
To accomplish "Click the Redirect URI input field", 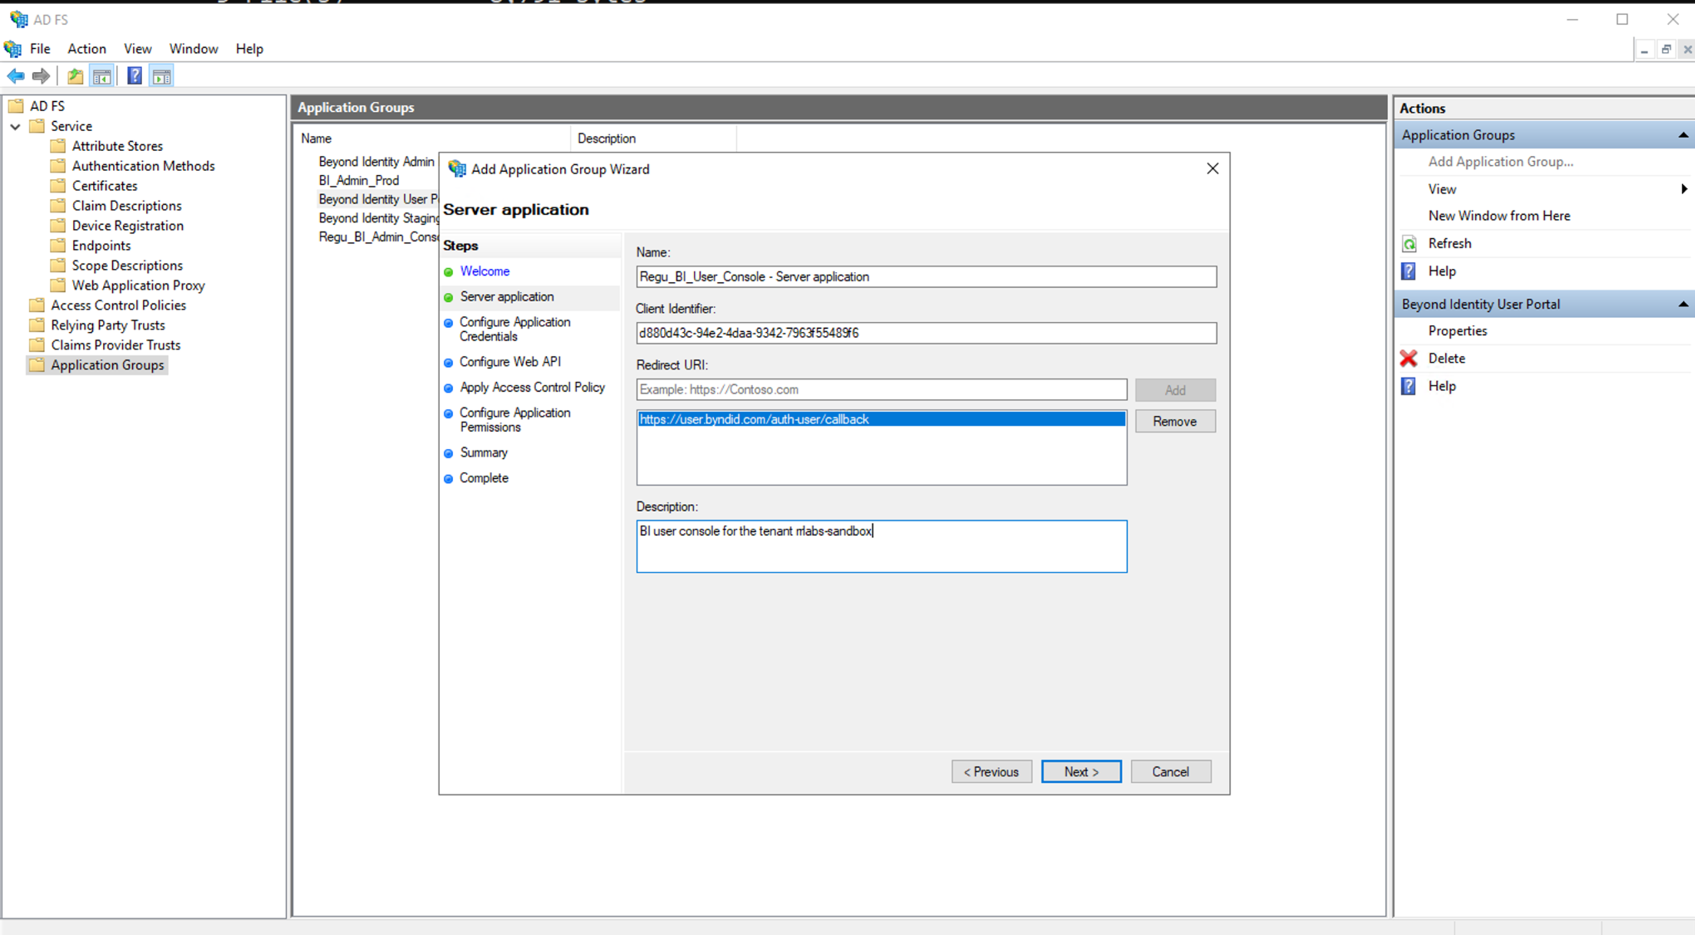I will 880,390.
